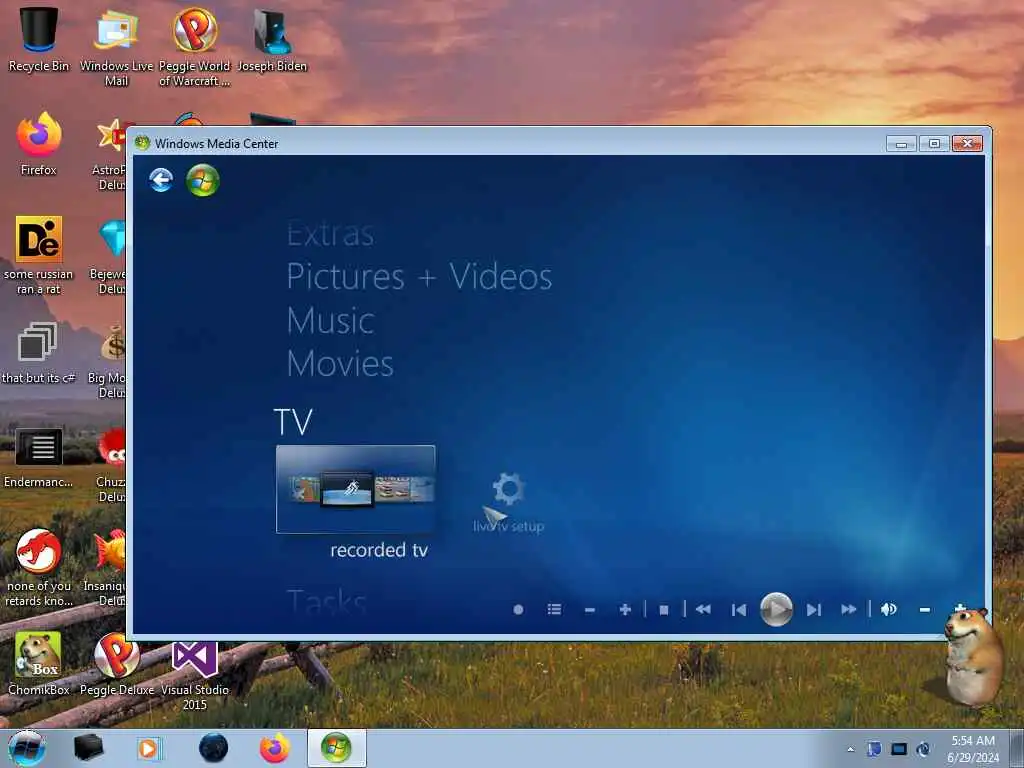Click the fast forward button
1024x768 pixels.
tap(849, 609)
